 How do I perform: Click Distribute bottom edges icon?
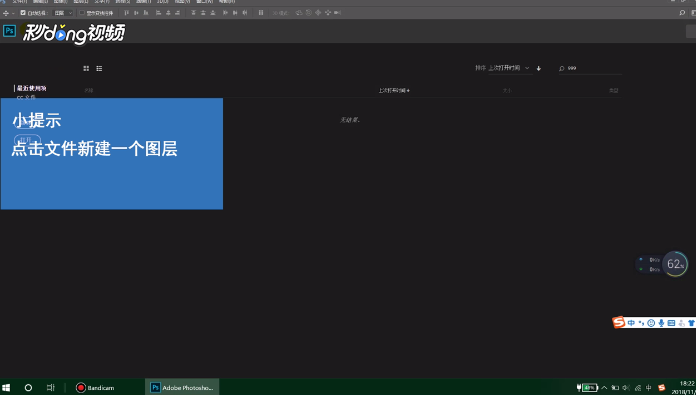tap(213, 13)
